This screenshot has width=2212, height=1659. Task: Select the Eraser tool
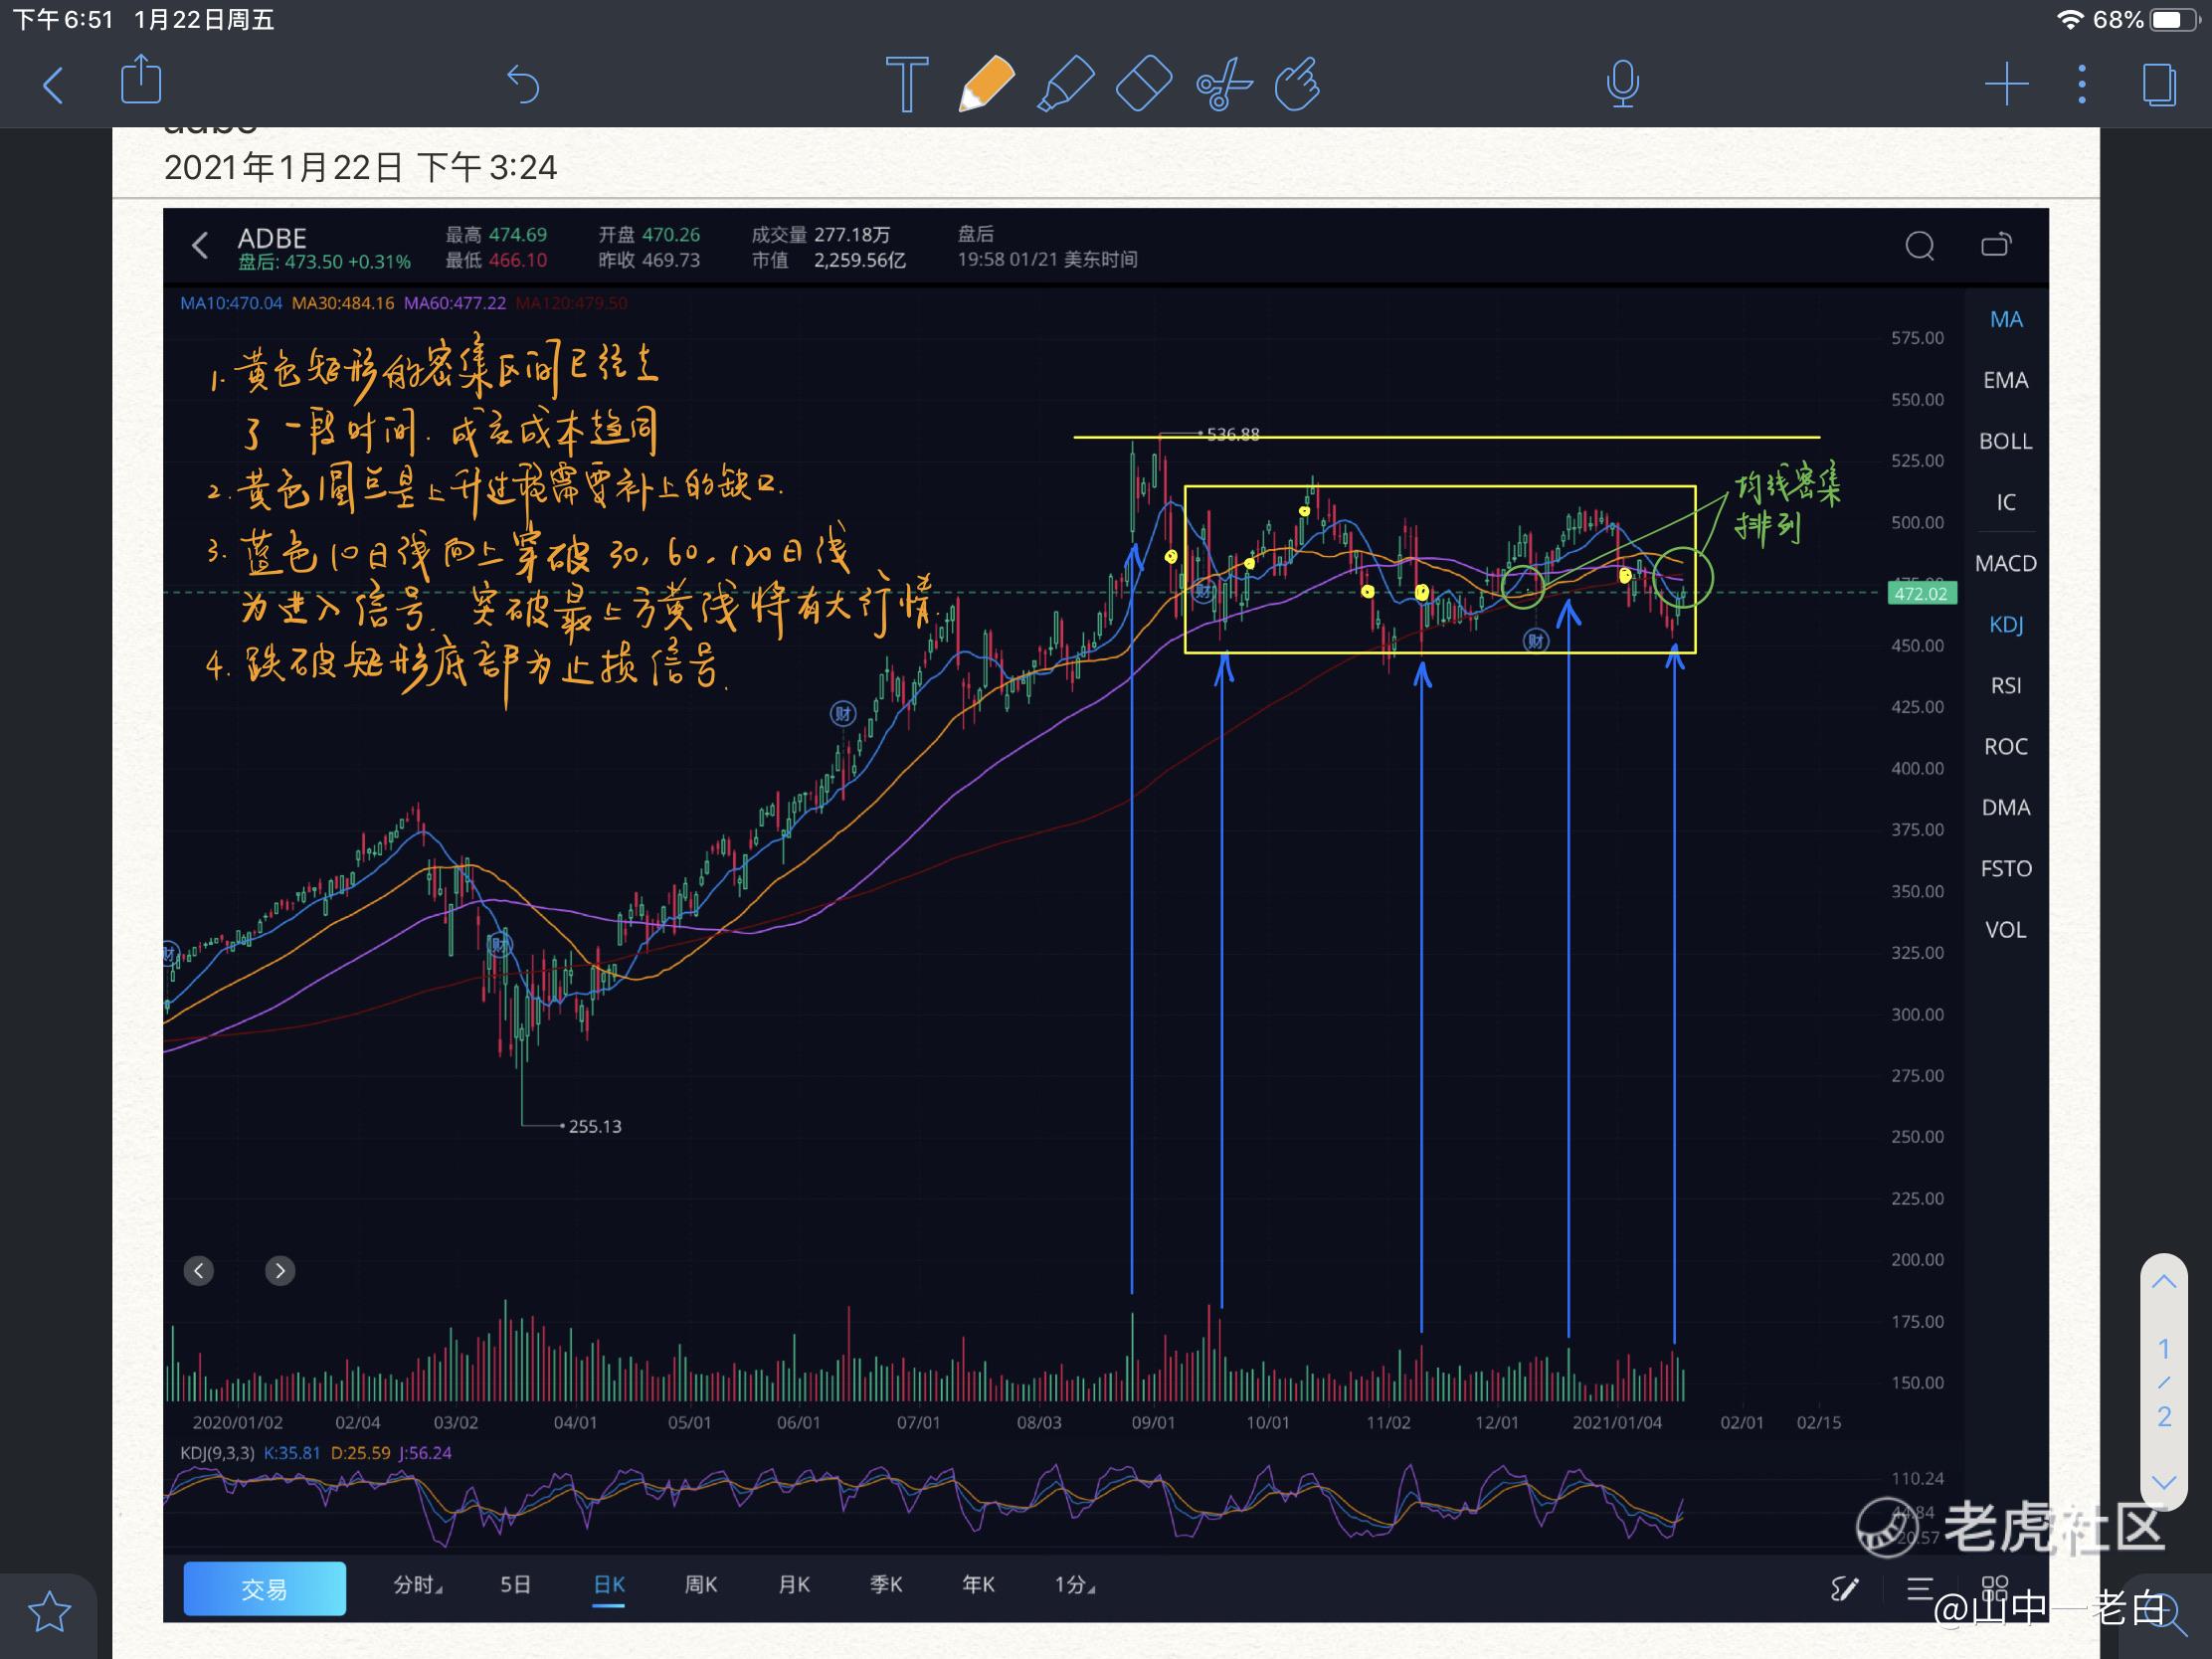1143,84
